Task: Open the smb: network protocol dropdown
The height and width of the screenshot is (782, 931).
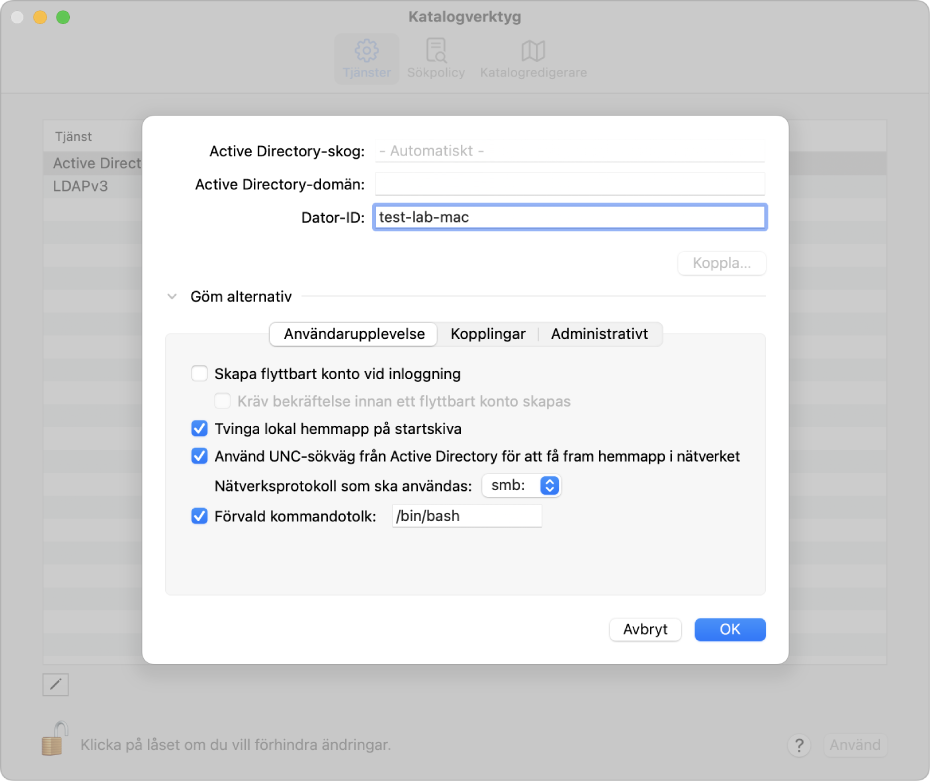Action: [521, 485]
